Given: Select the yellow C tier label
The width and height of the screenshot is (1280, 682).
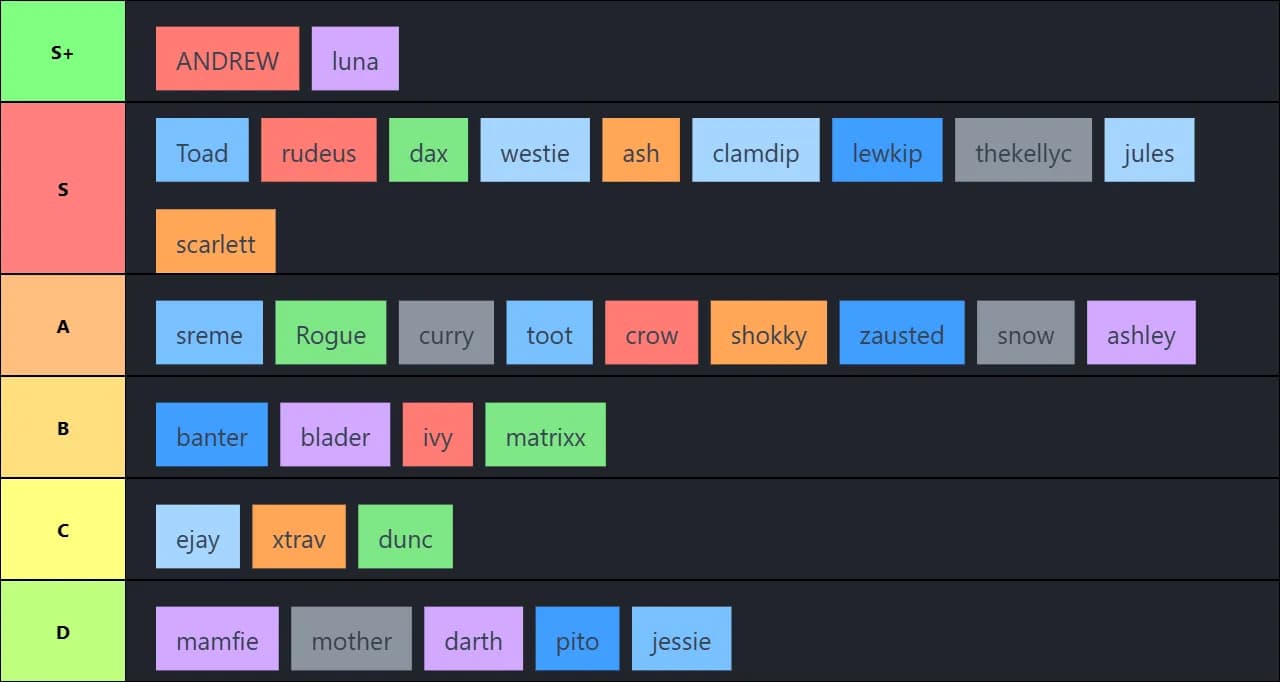Looking at the screenshot, I should pos(62,529).
